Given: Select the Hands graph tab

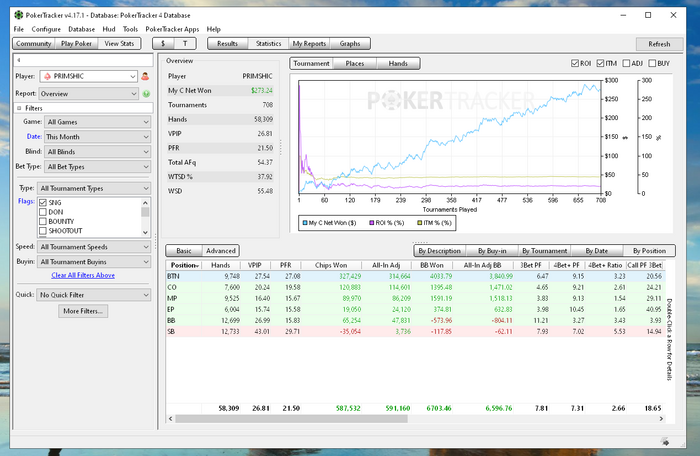Looking at the screenshot, I should click(398, 63).
